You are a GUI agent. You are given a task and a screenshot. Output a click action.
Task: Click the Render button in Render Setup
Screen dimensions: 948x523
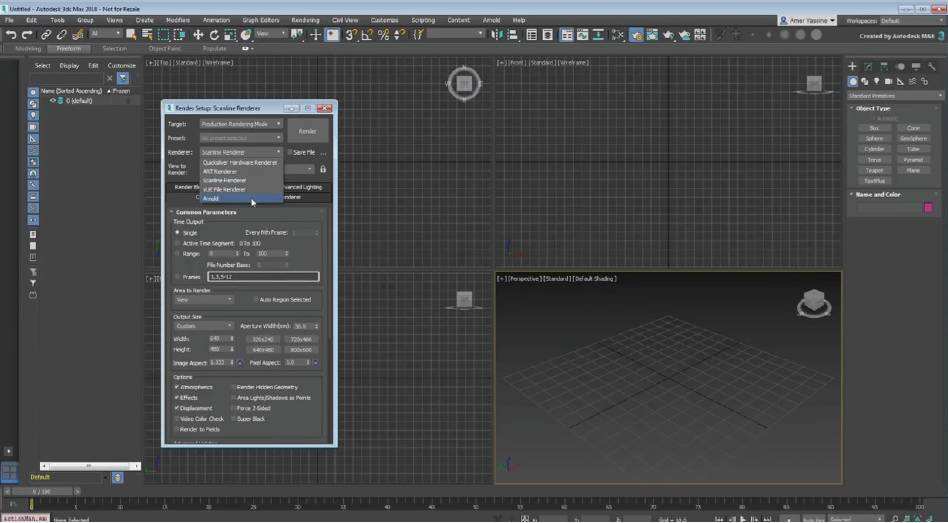pos(307,131)
